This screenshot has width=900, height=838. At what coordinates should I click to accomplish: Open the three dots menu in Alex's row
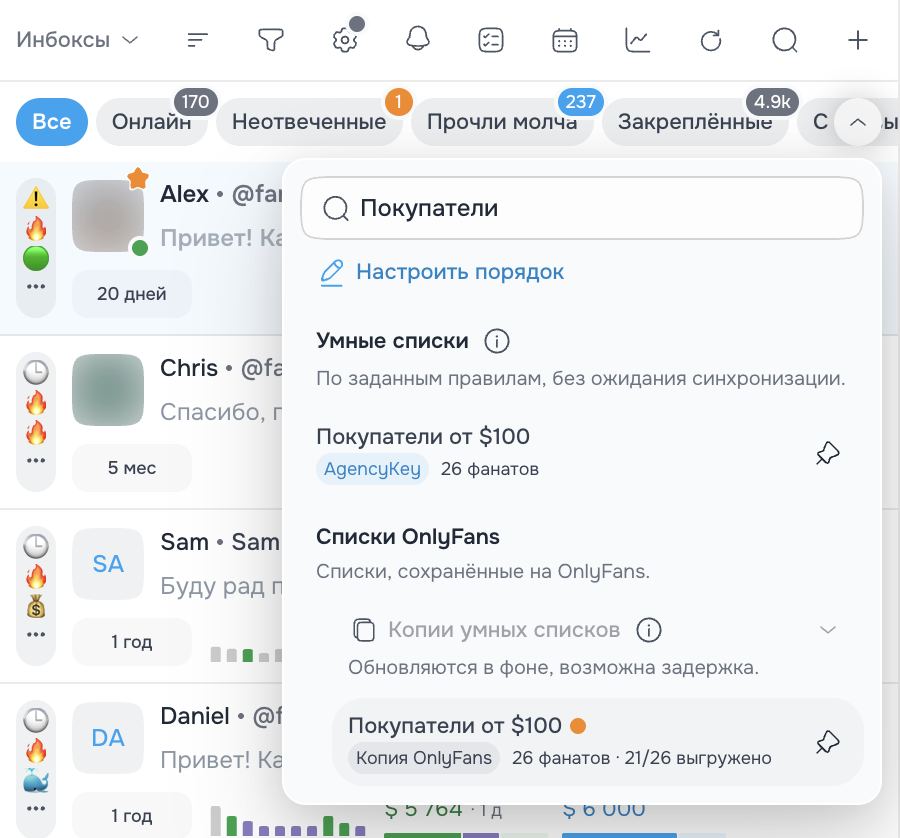pyautogui.click(x=36, y=286)
